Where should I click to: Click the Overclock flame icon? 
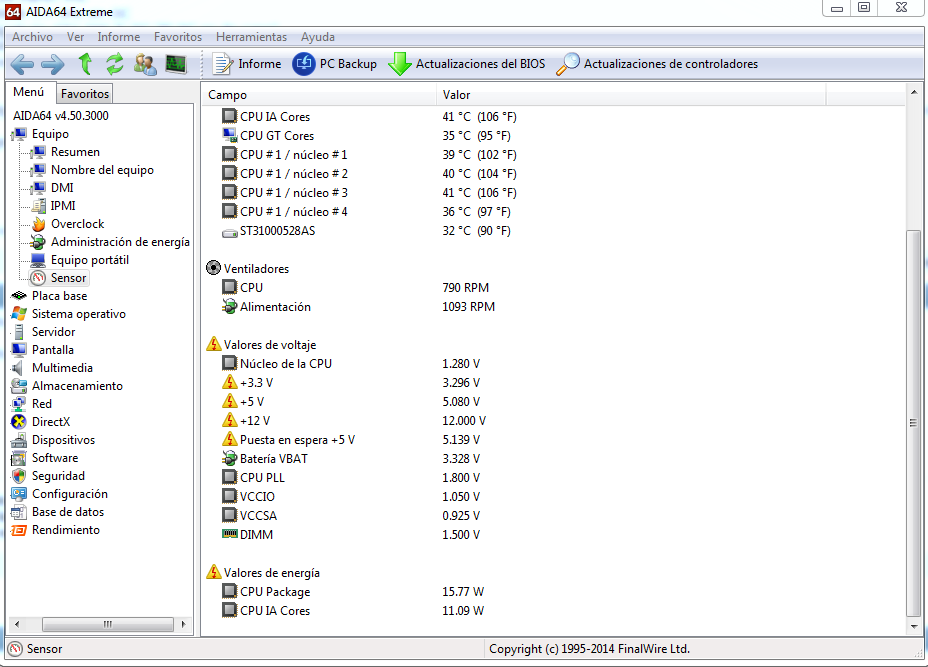coord(38,224)
